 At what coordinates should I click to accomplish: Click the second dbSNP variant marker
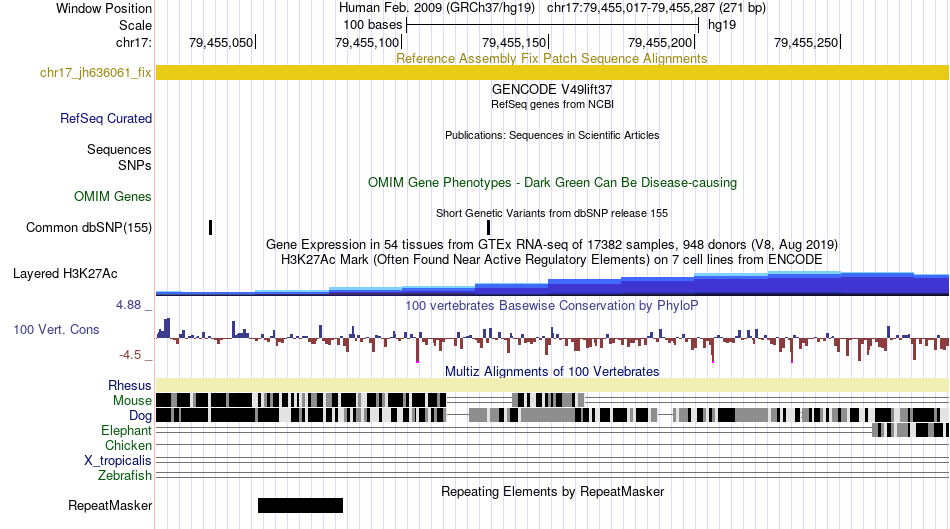(x=488, y=228)
